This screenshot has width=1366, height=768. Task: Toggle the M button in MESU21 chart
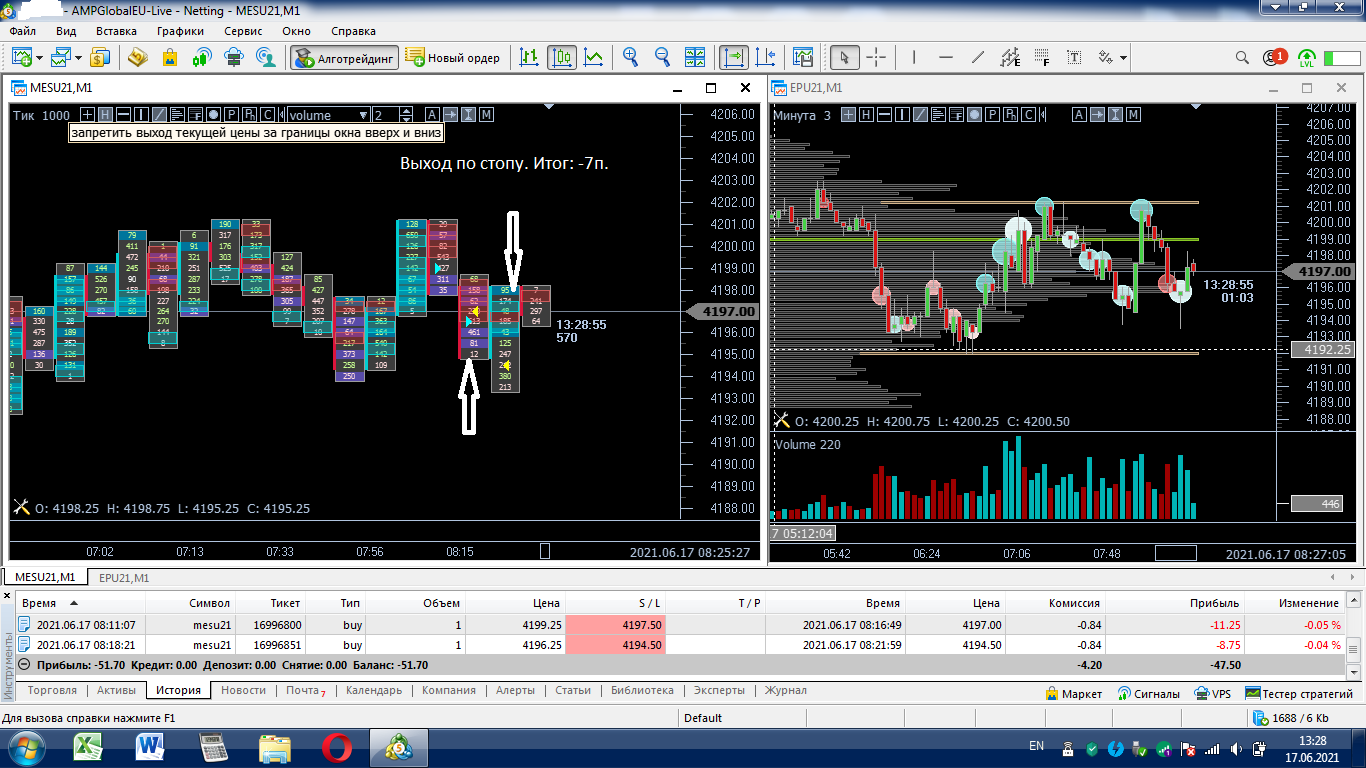pyautogui.click(x=486, y=115)
